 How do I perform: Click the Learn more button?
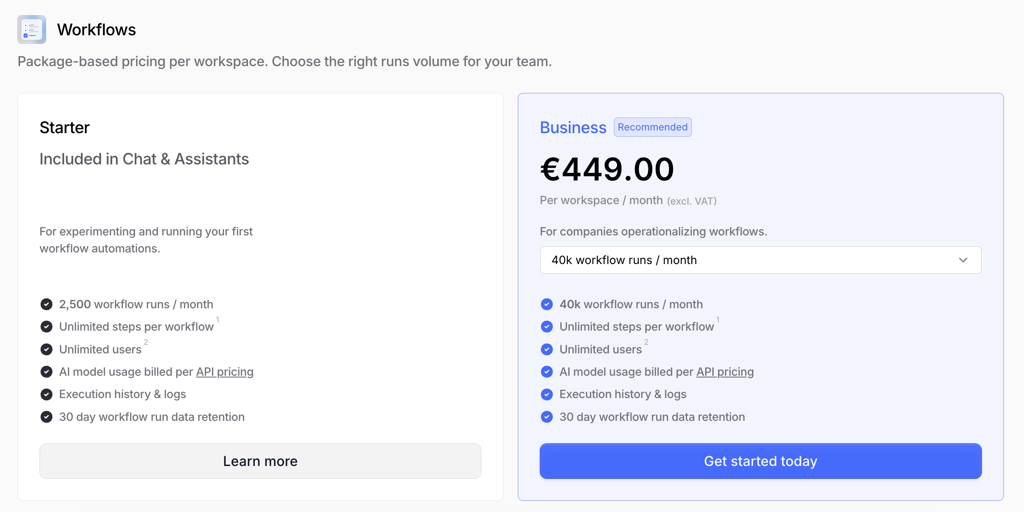point(260,461)
